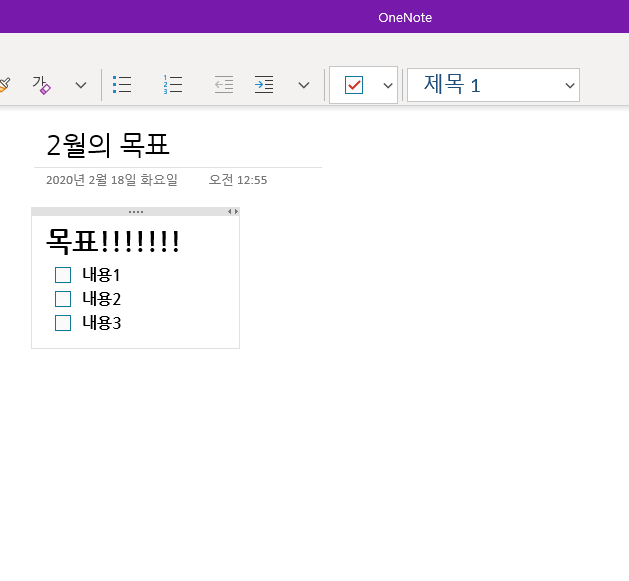Click the 내용1 text
The image size is (629, 581).
click(101, 275)
